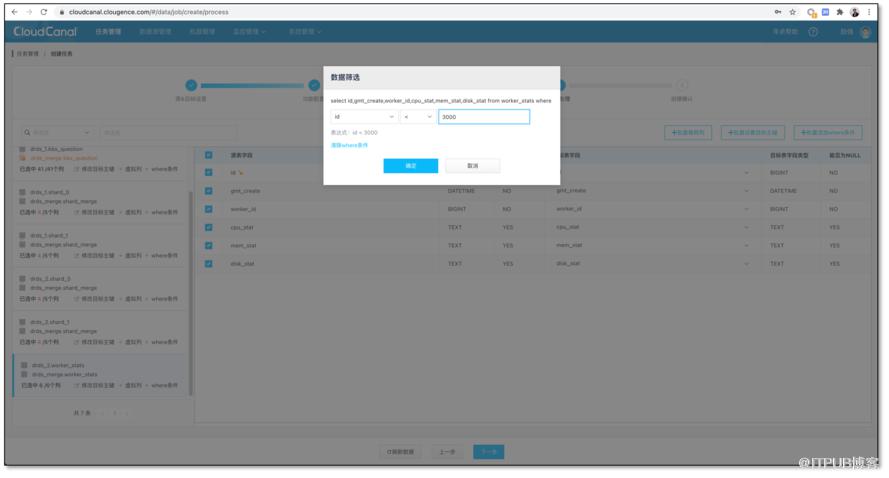Uncheck the id field checkbox
This screenshot has height=478, width=889.
(x=209, y=172)
